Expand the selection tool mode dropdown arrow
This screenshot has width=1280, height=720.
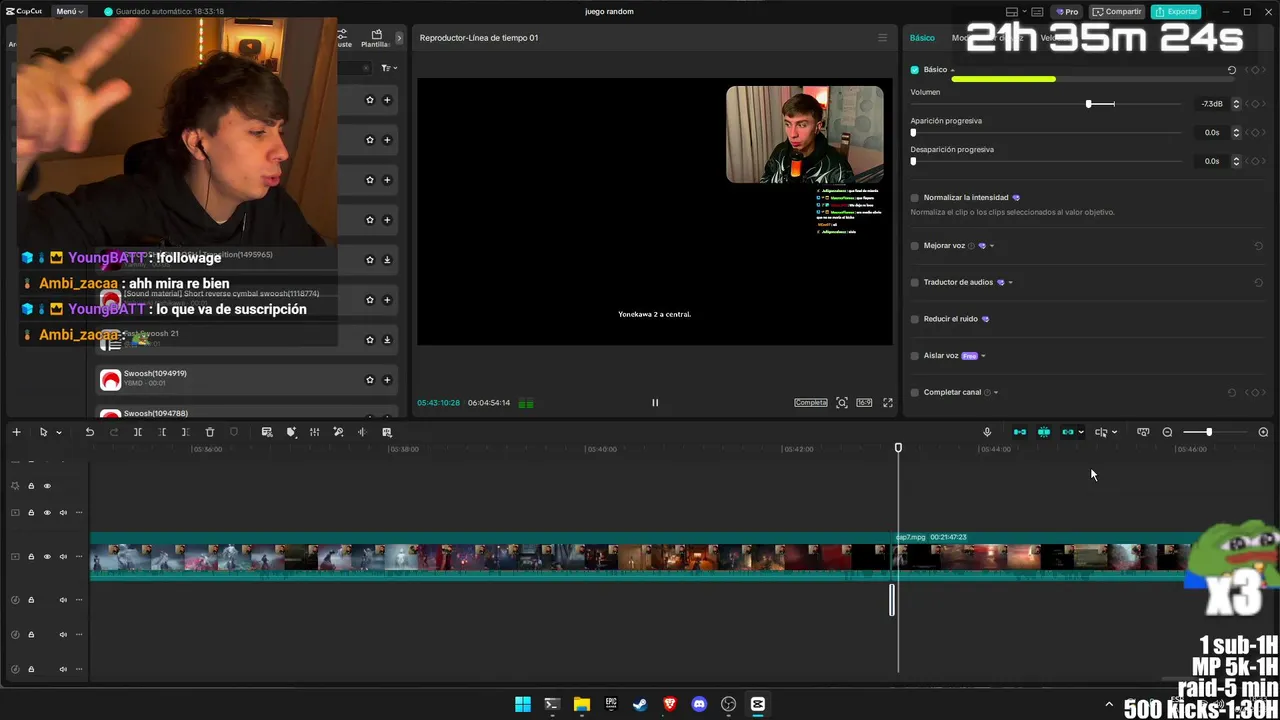point(59,433)
